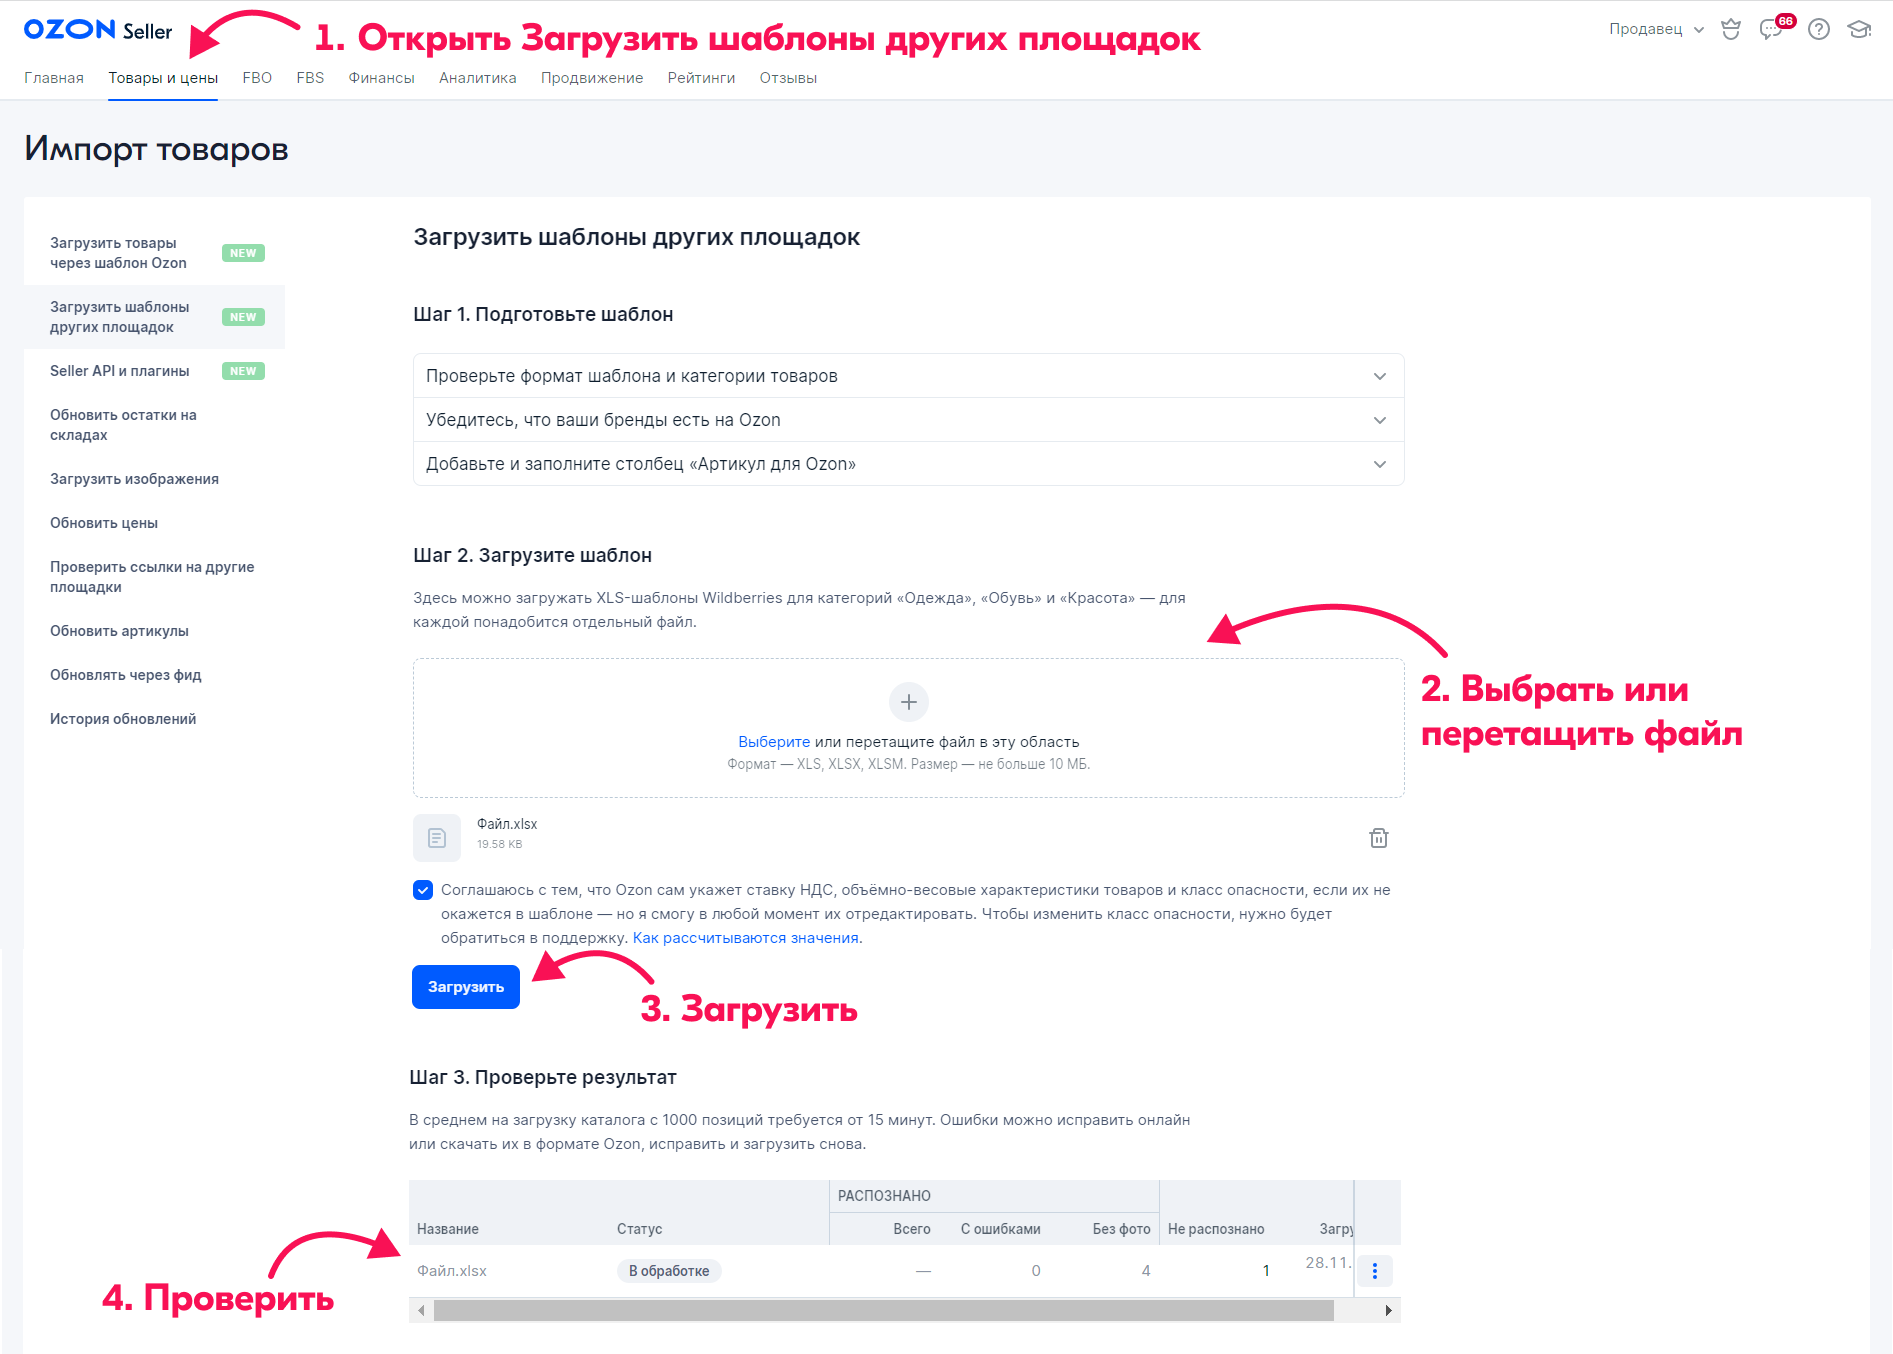Click the 'С ошибками' column header
The width and height of the screenshot is (1893, 1354).
(x=1001, y=1229)
